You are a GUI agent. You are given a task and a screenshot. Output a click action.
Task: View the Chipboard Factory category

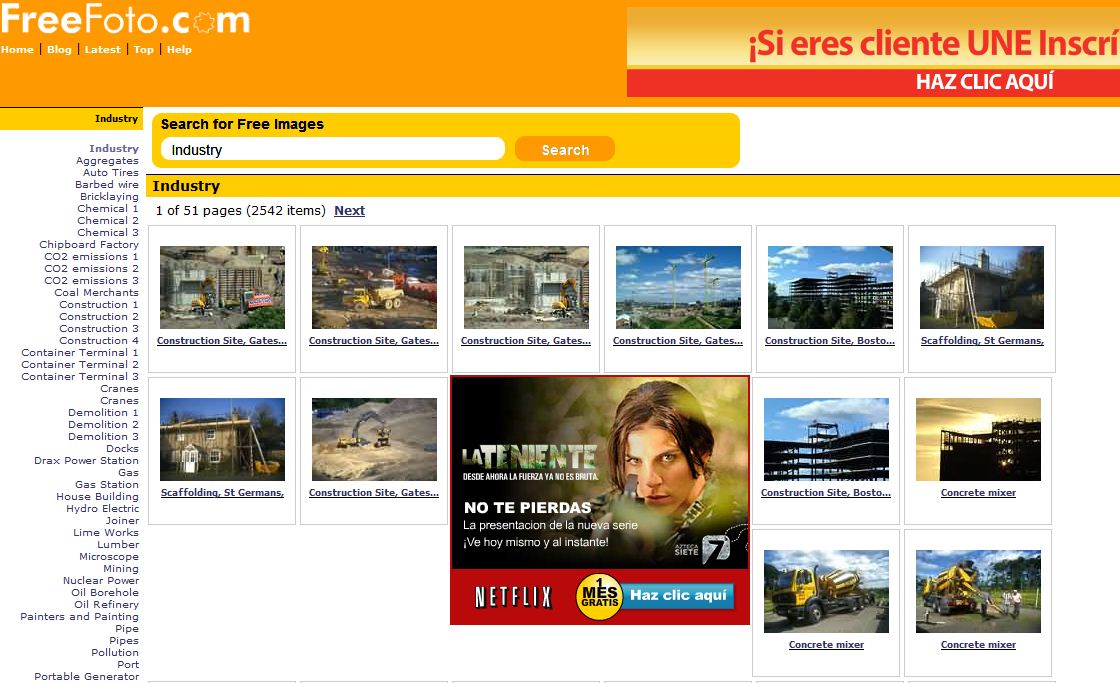pos(89,244)
